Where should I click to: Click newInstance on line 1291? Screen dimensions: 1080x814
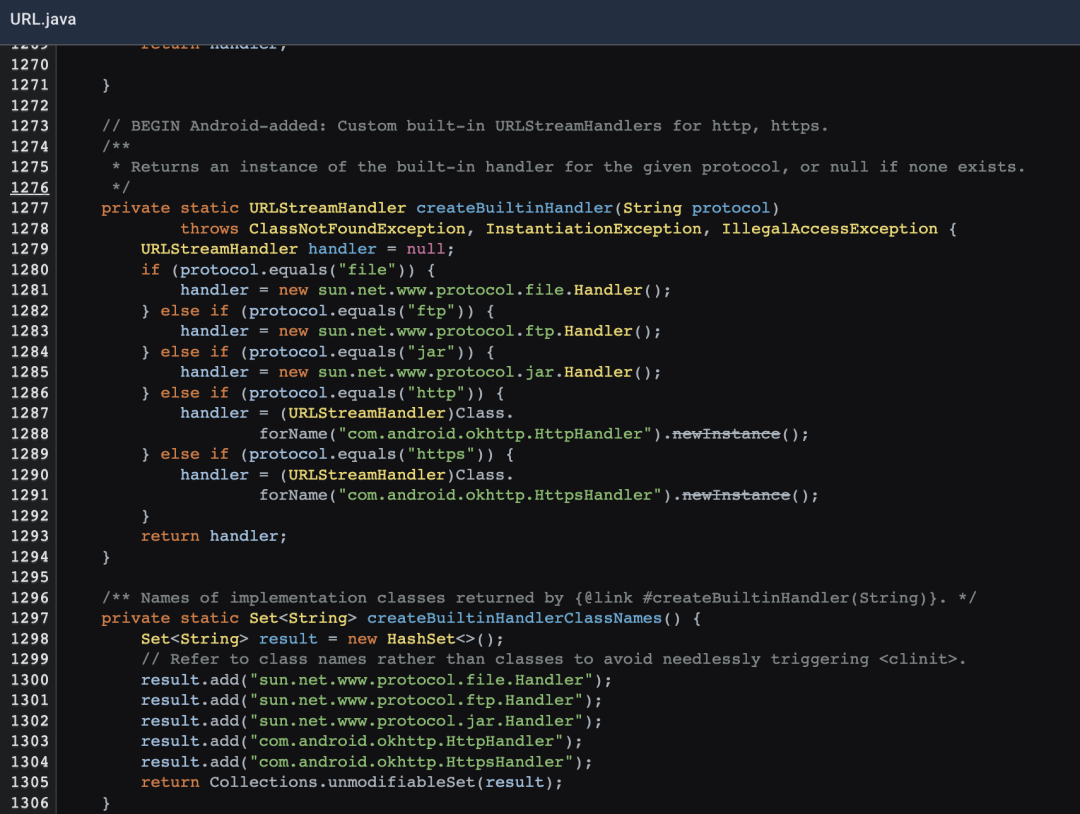736,495
